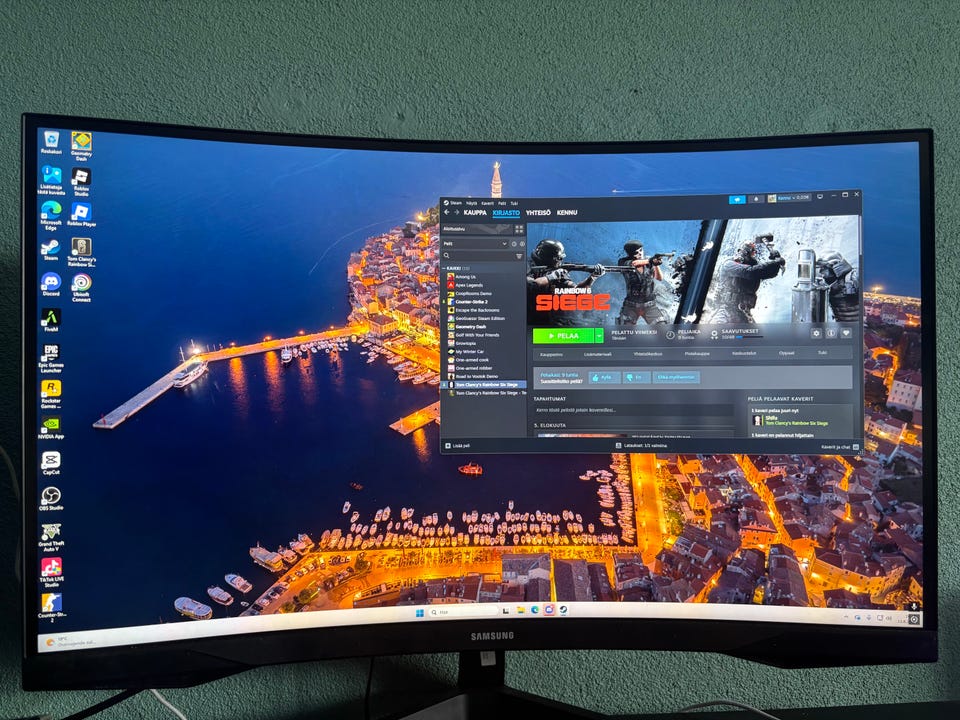The image size is (960, 720).
Task: Open File Explorer from the taskbar
Action: click(520, 610)
